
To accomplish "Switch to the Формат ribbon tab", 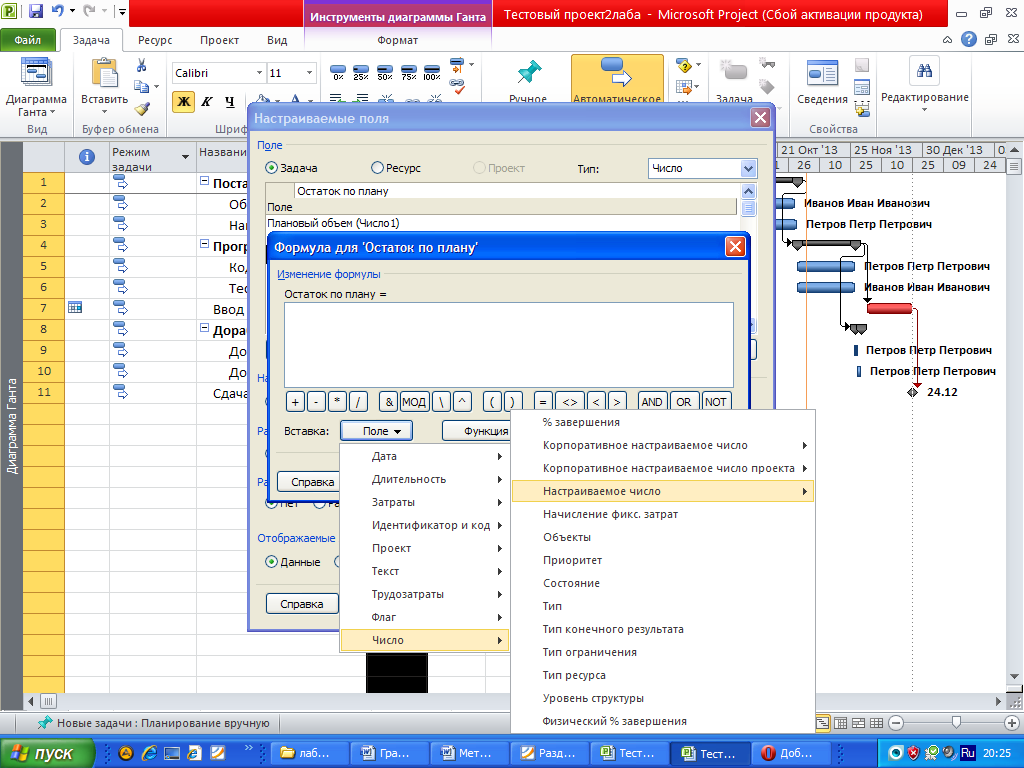I will [397, 40].
